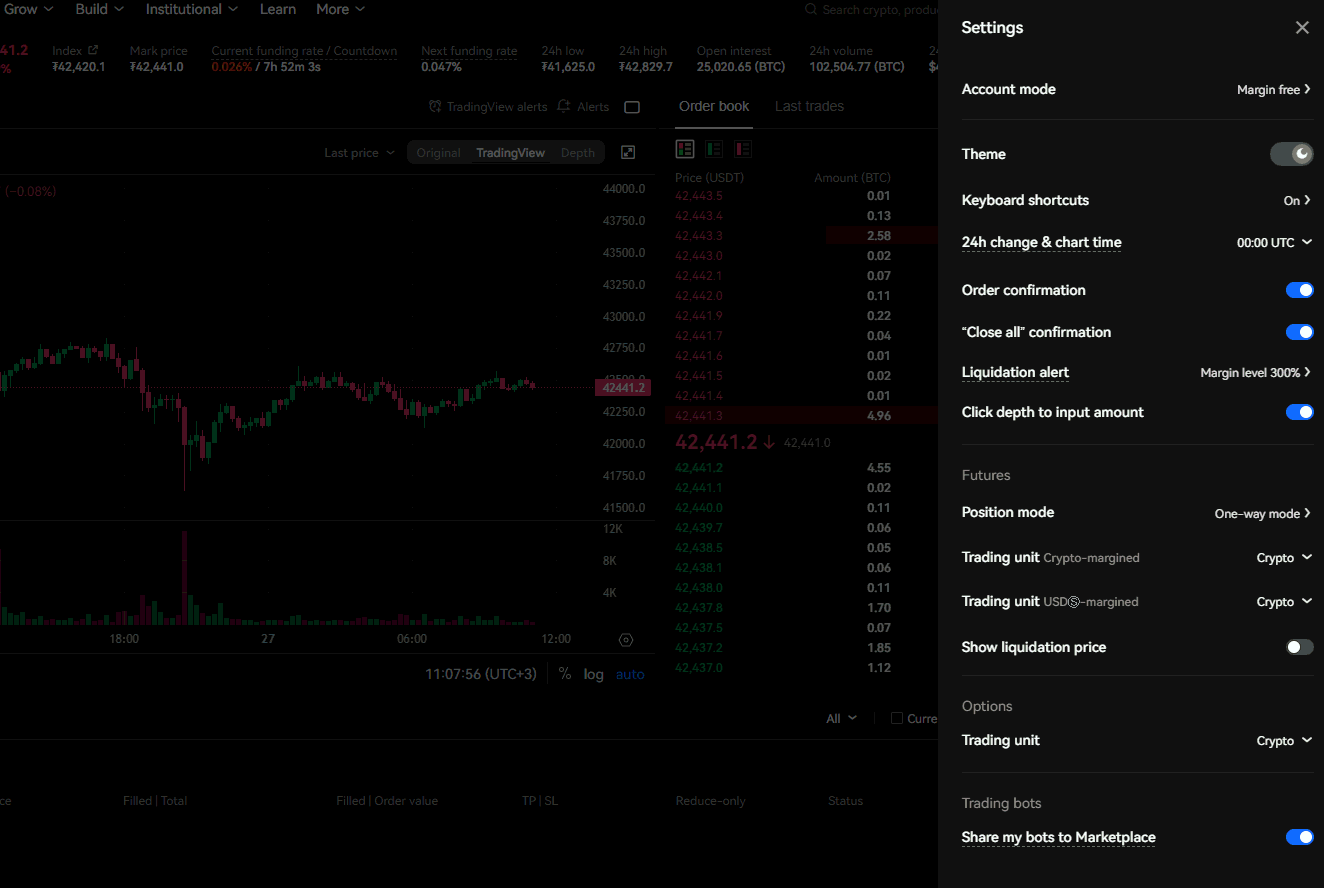
Task: Open the All filter dropdown below order book
Action: (x=841, y=718)
